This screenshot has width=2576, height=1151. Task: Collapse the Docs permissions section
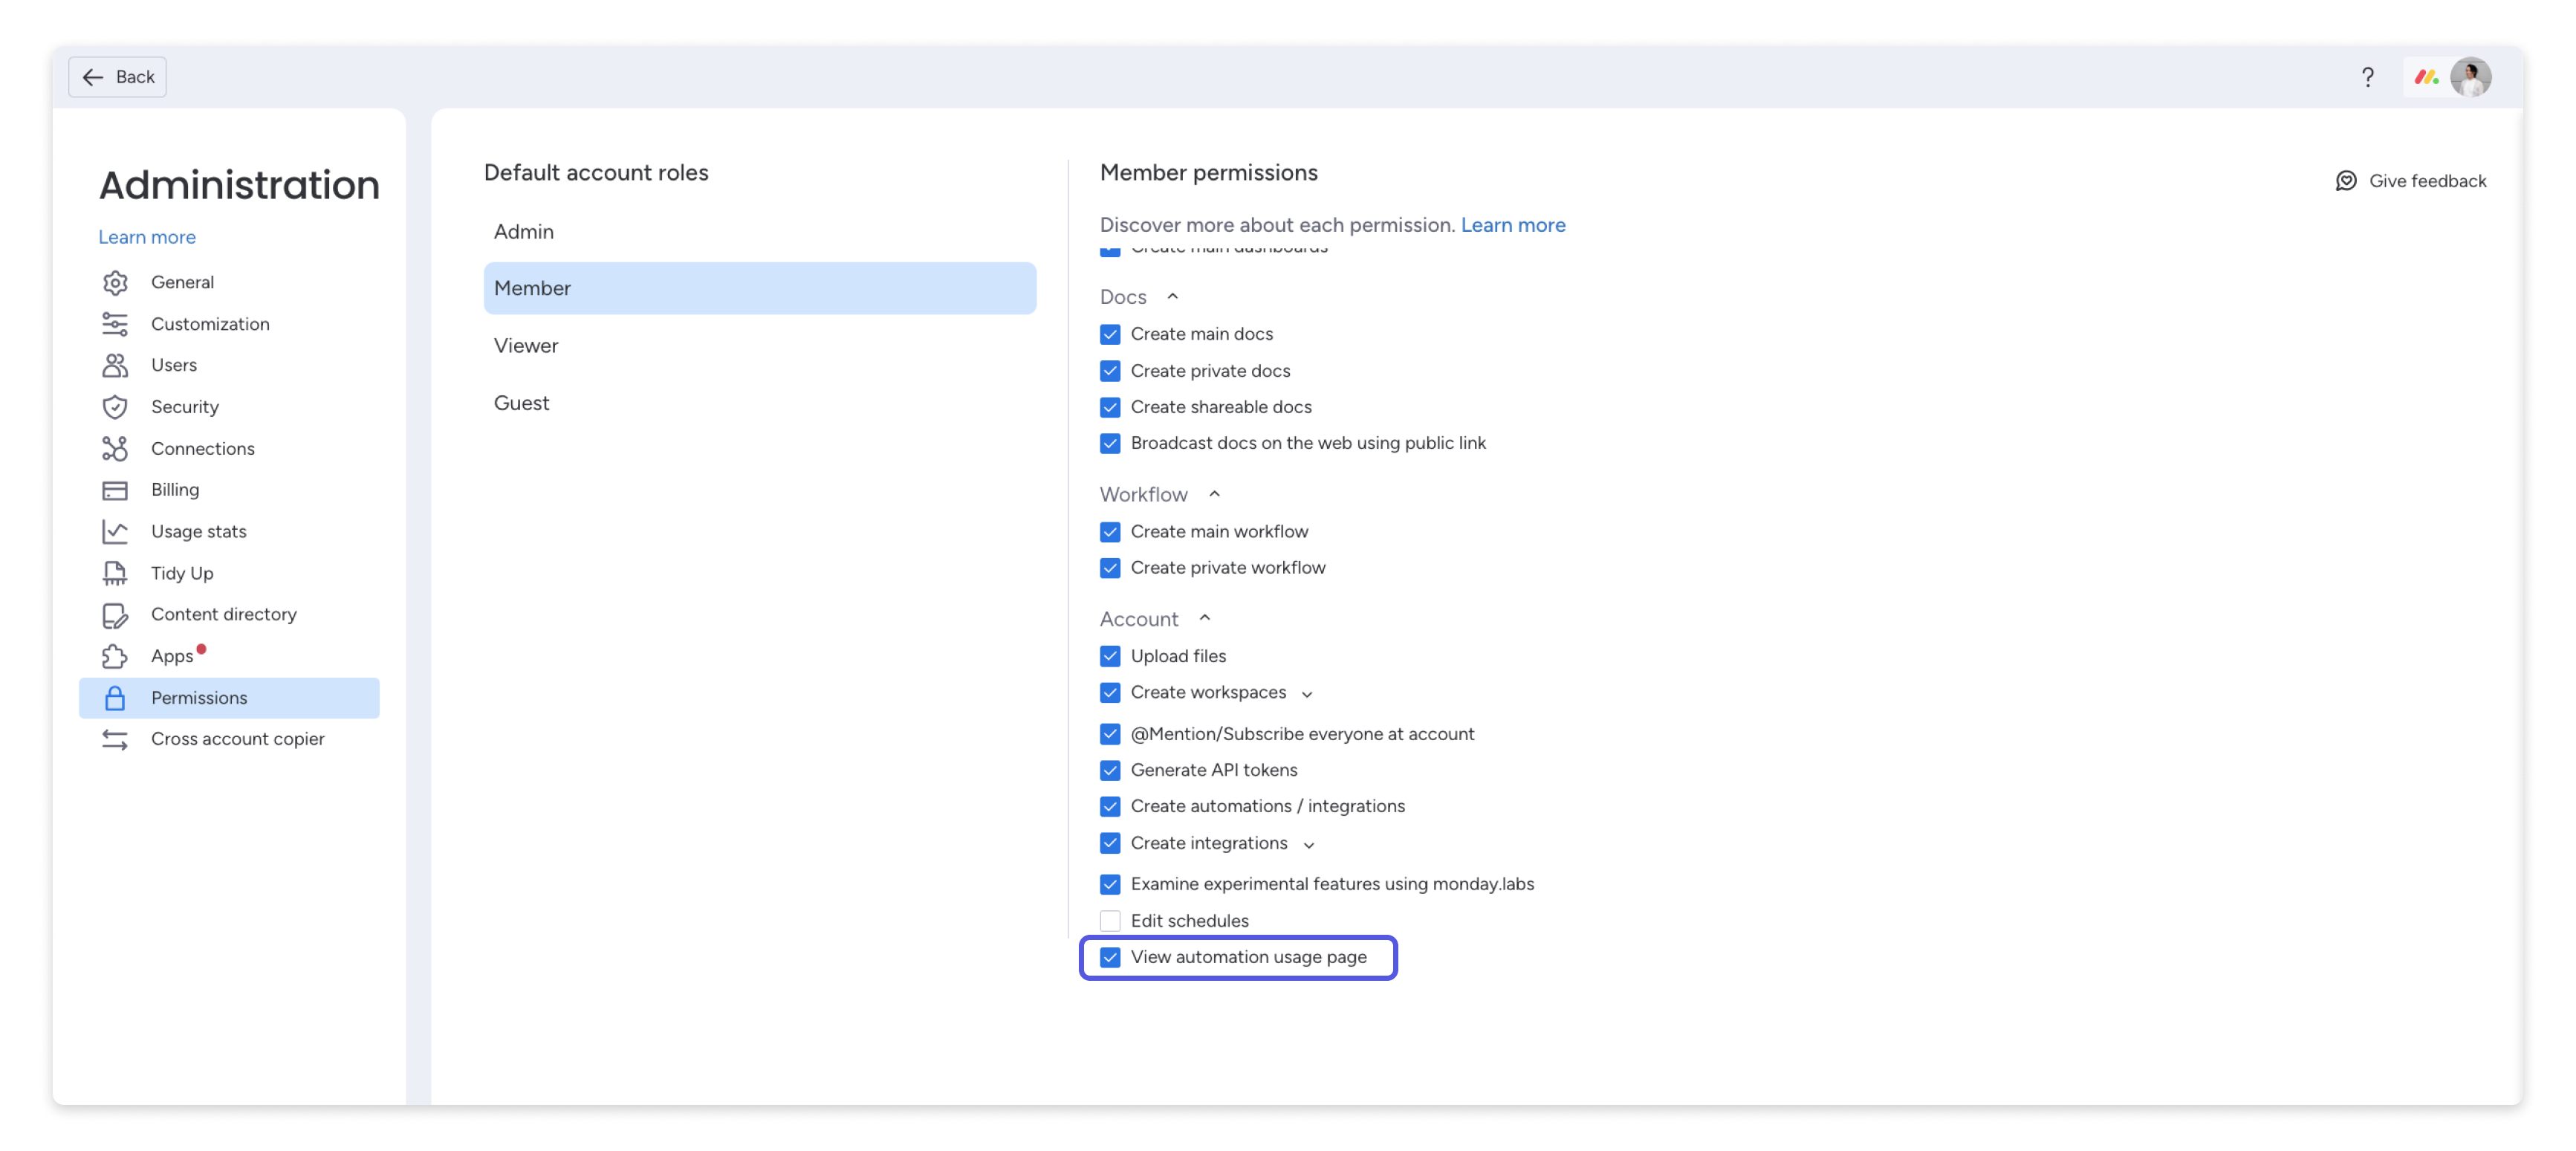(x=1172, y=296)
